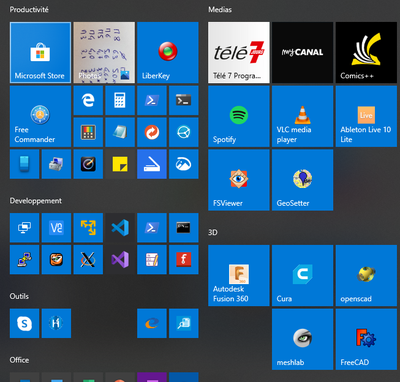Open the document search magnifier tile

click(184, 323)
